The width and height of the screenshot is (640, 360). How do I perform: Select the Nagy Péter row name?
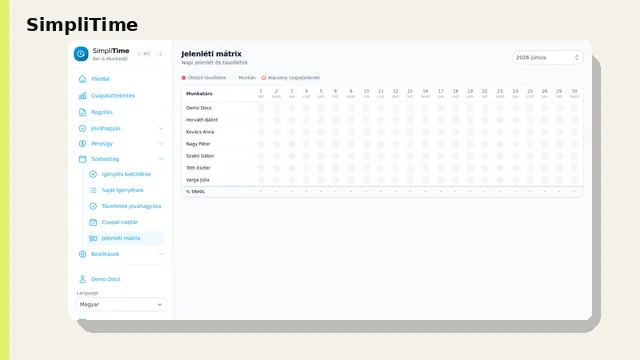point(198,144)
